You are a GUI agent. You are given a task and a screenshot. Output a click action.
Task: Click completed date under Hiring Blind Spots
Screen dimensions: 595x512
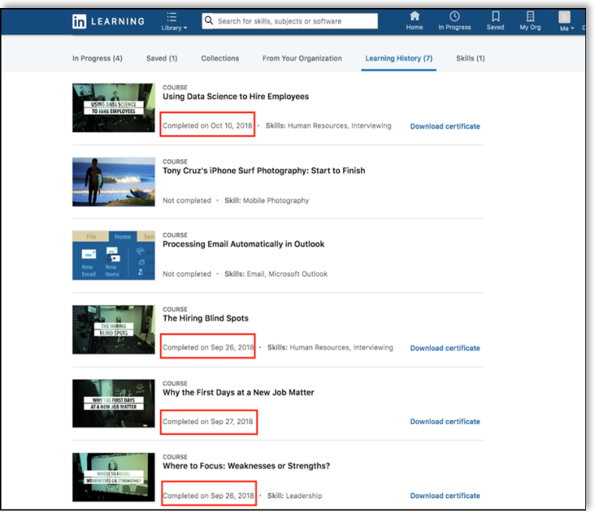208,347
